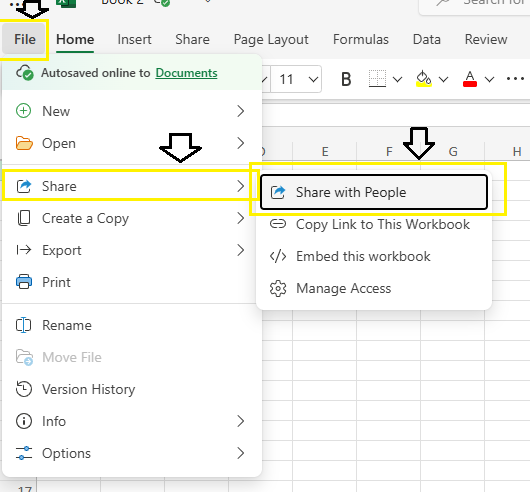Expand the Share submenu chevron
Screen dimensions: 530x492
coord(241,186)
